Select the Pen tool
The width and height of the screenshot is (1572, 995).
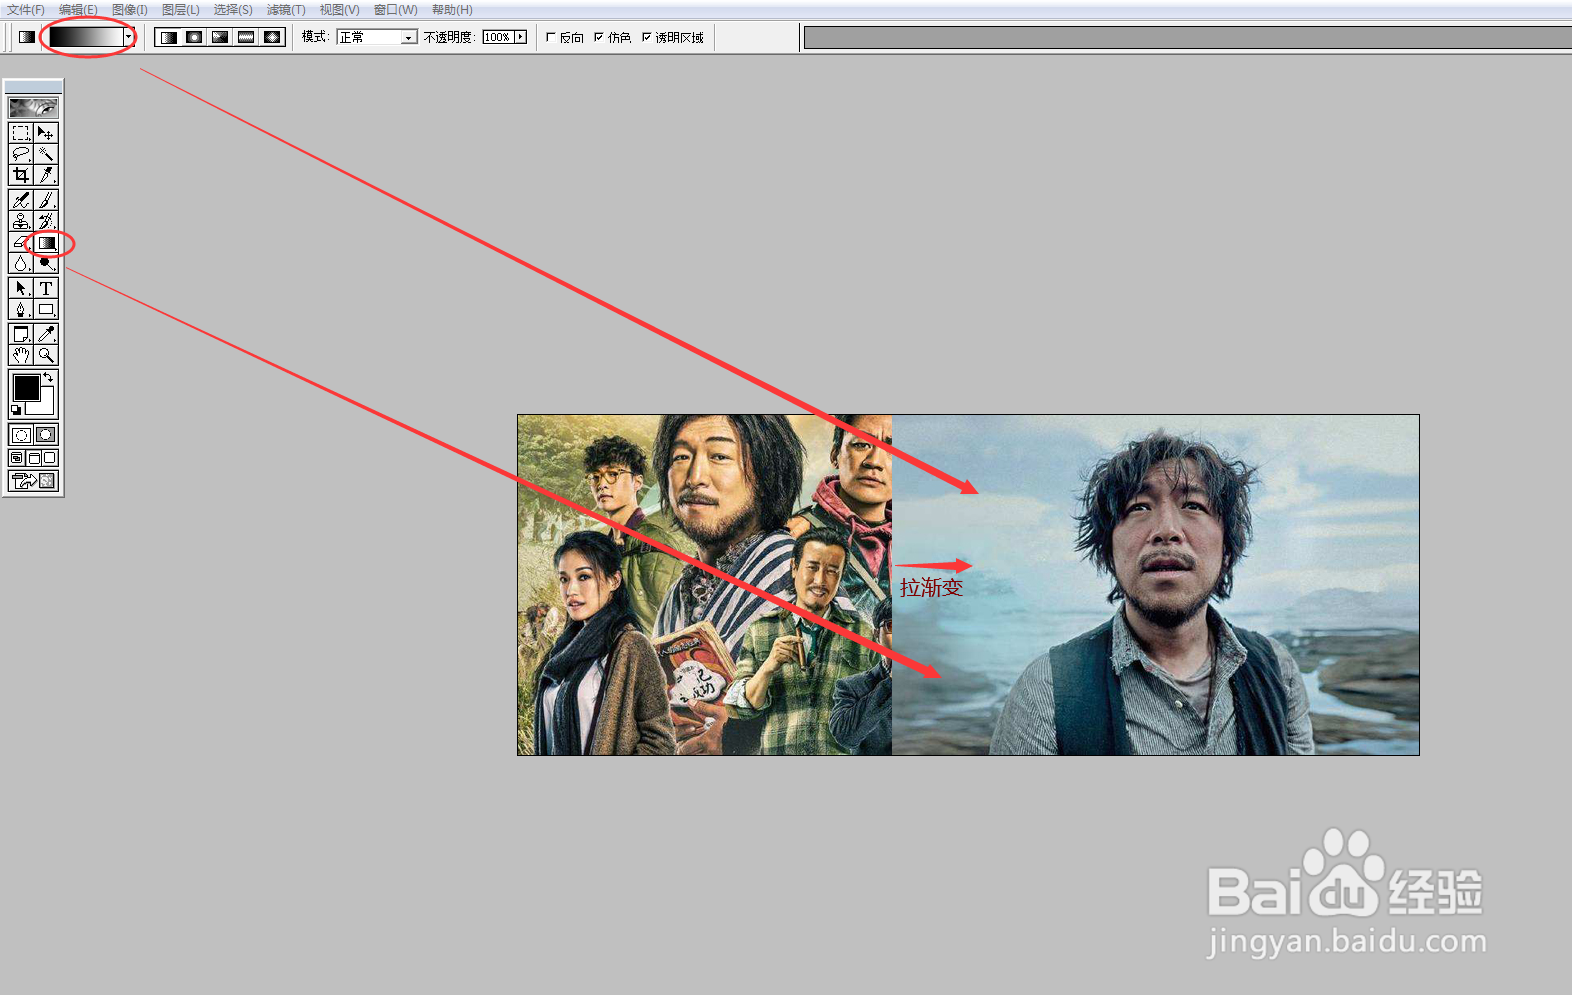pyautogui.click(x=21, y=309)
